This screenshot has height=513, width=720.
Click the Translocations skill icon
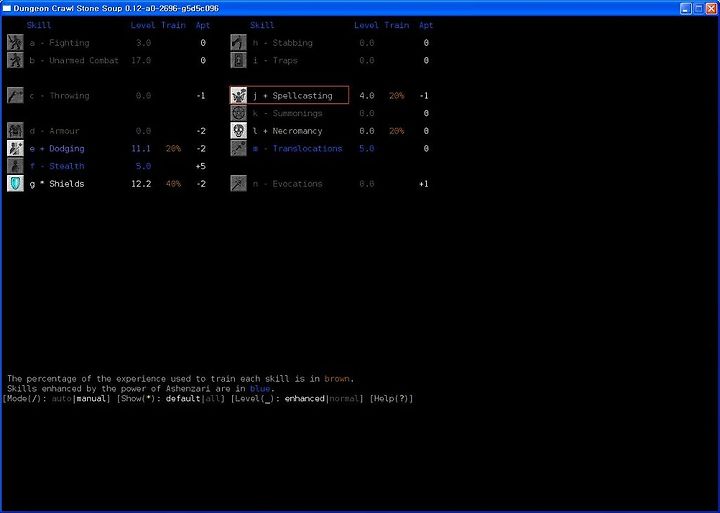click(x=238, y=148)
